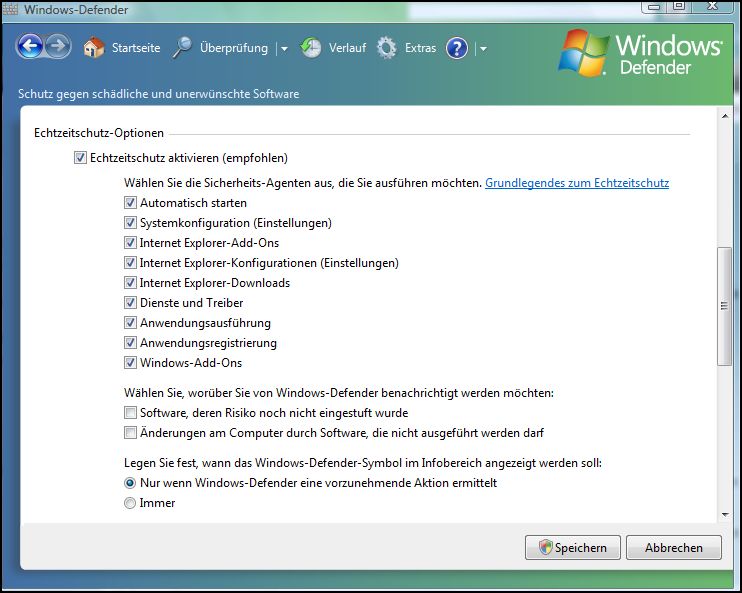Select the Immer radio button
Screen dimensions: 742x593
coord(130,503)
